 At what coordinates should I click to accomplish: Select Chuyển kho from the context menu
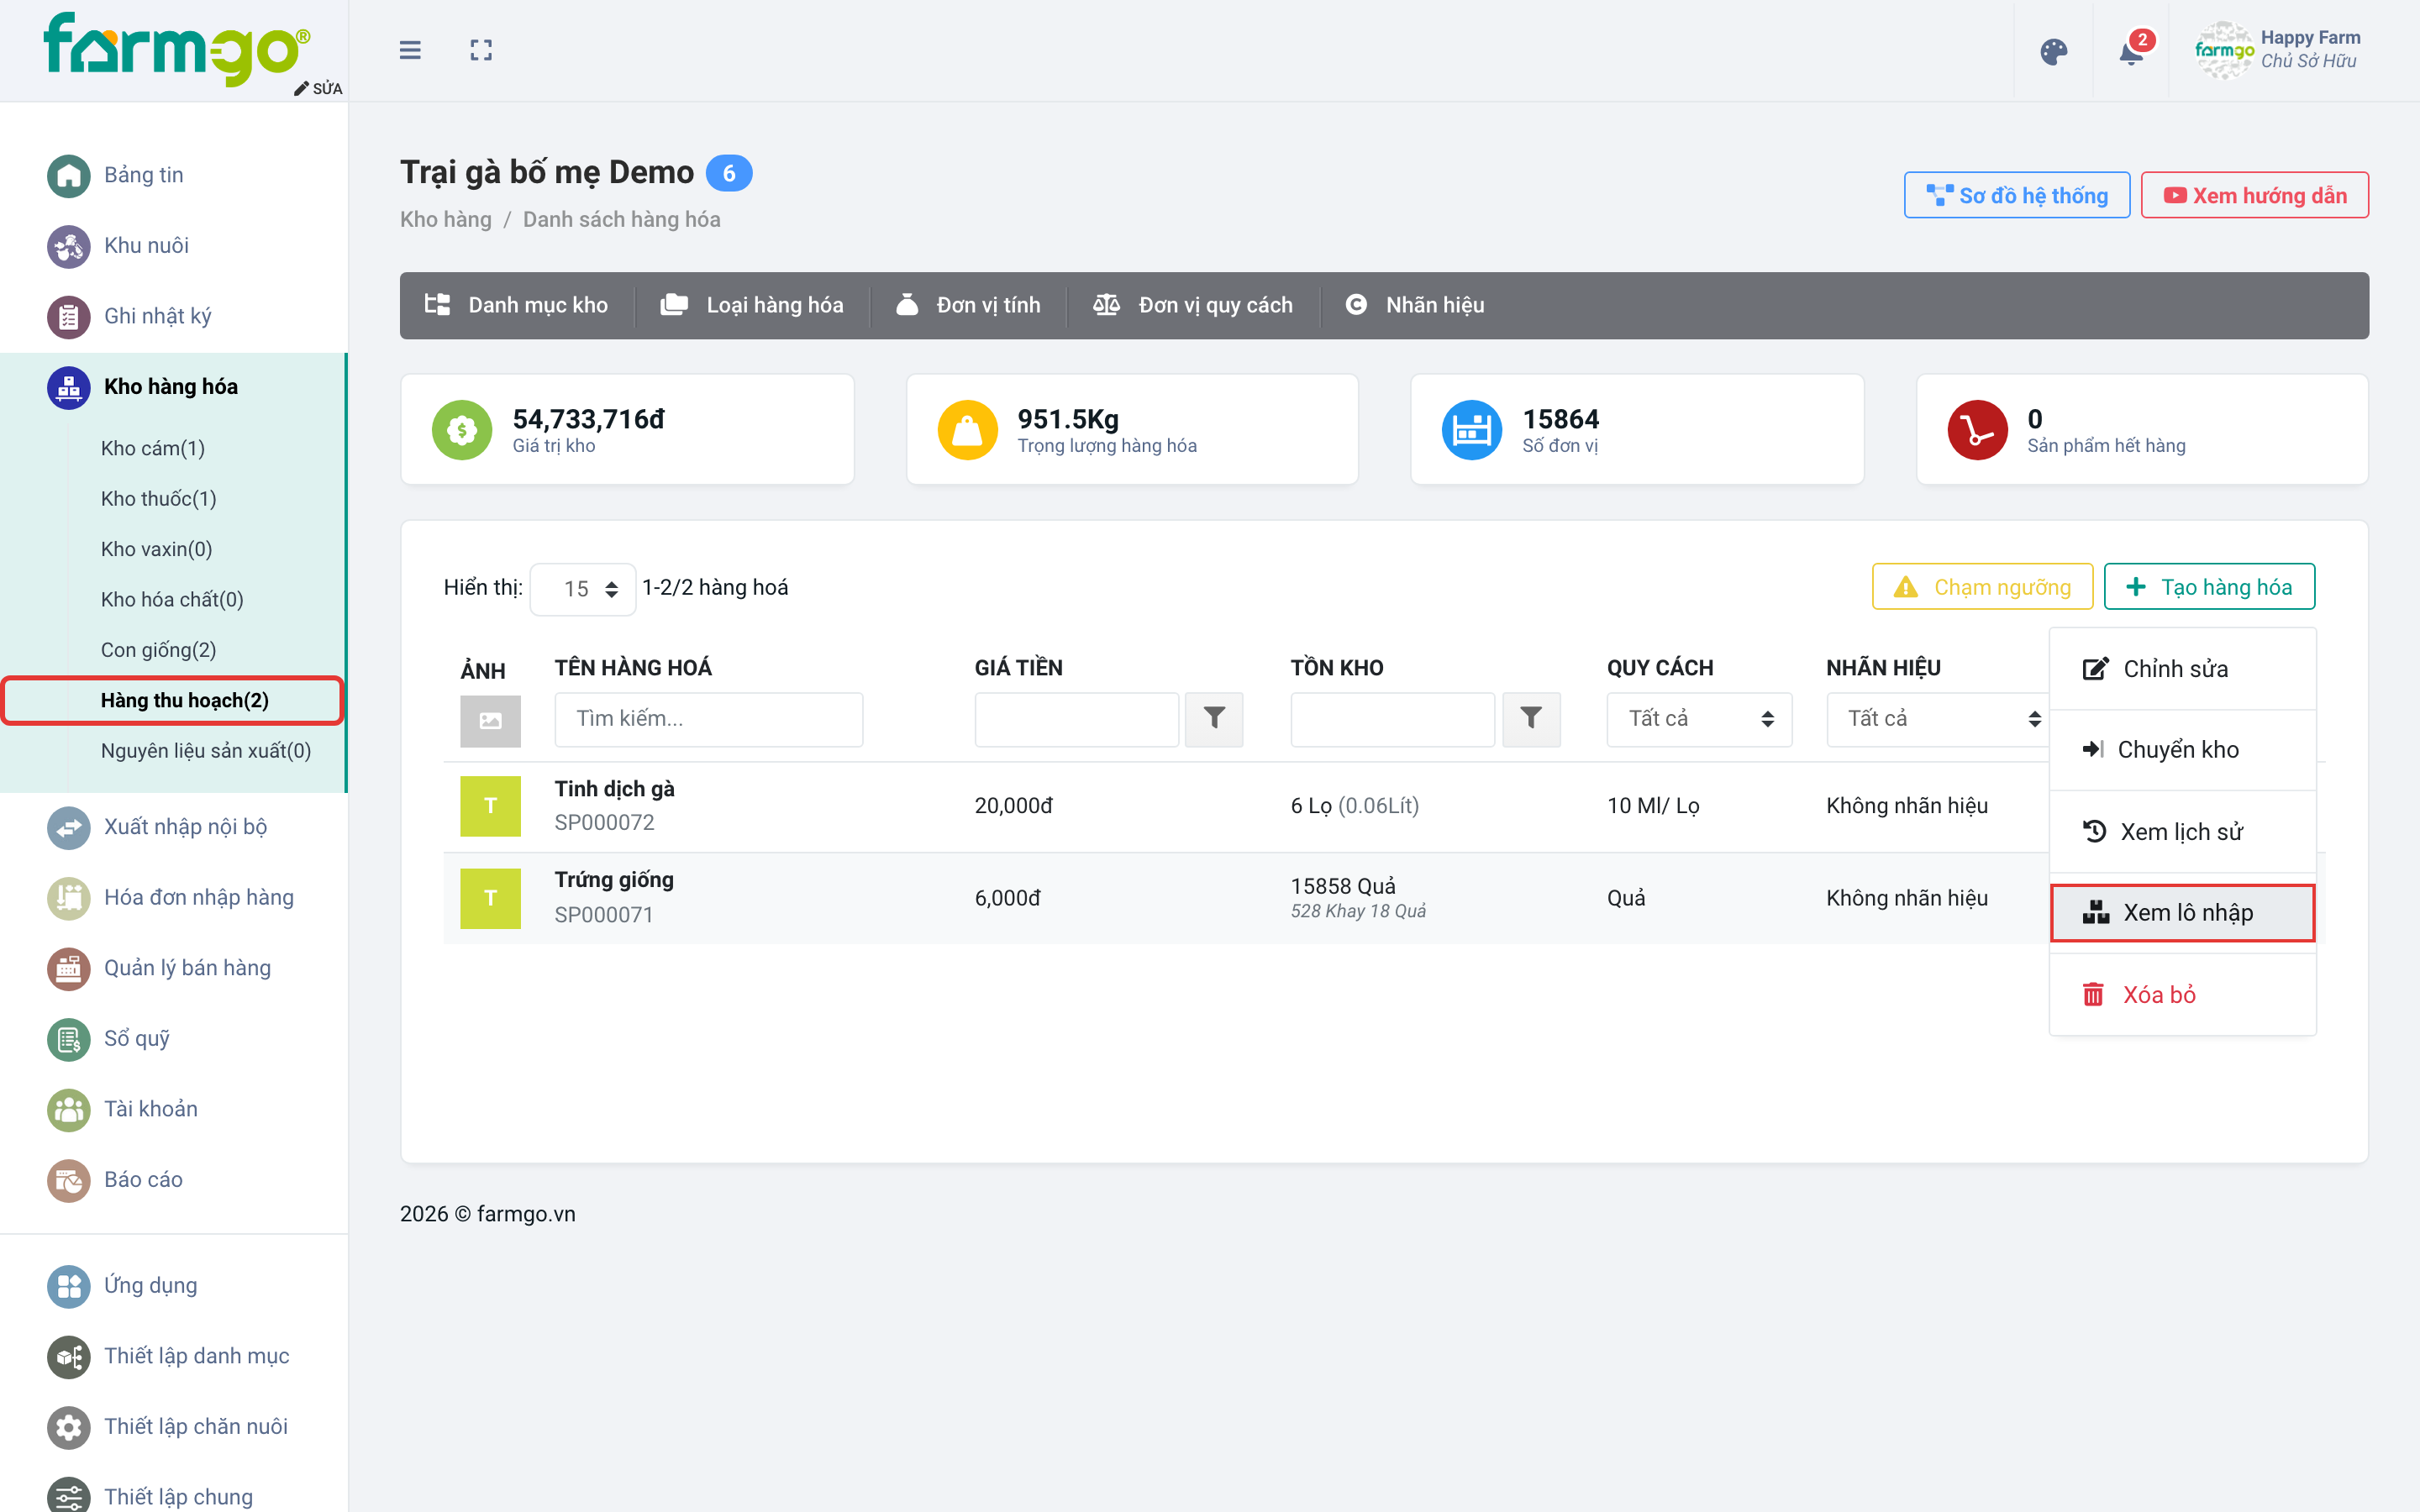click(2182, 750)
